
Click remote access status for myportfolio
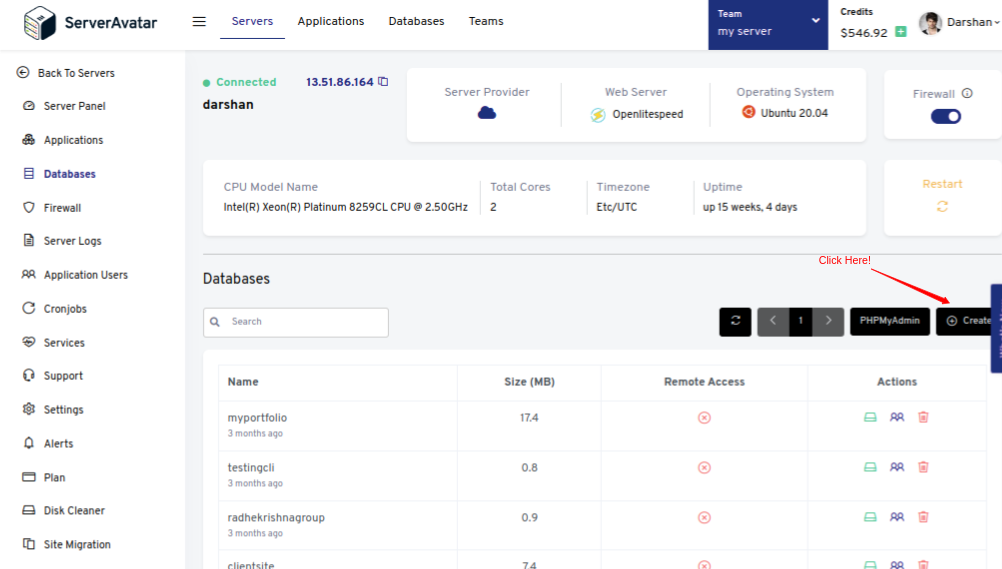coord(704,417)
